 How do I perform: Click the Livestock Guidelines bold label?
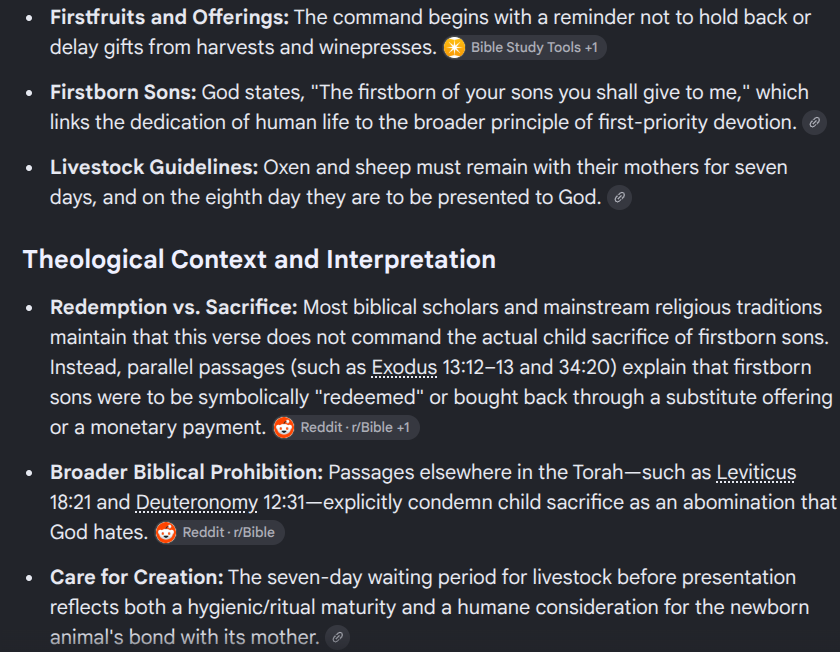(x=154, y=168)
